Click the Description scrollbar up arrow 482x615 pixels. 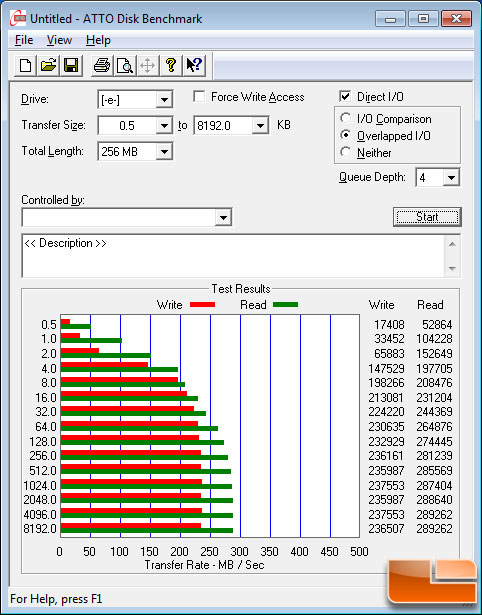[x=452, y=244]
